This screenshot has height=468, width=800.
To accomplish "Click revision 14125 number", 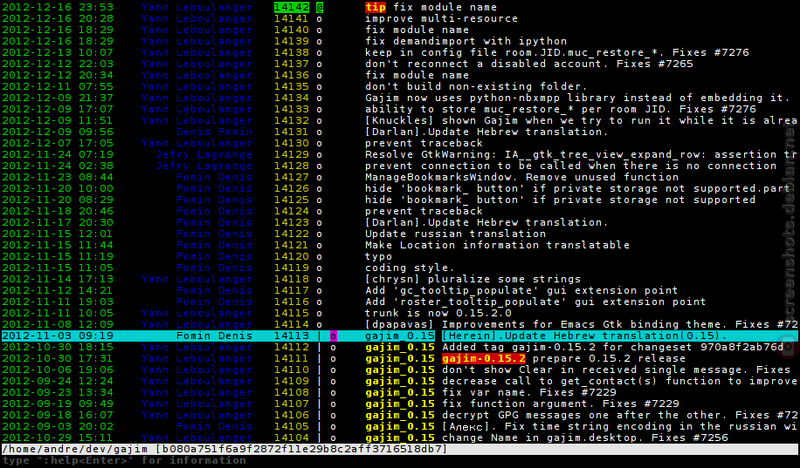I will 291,200.
